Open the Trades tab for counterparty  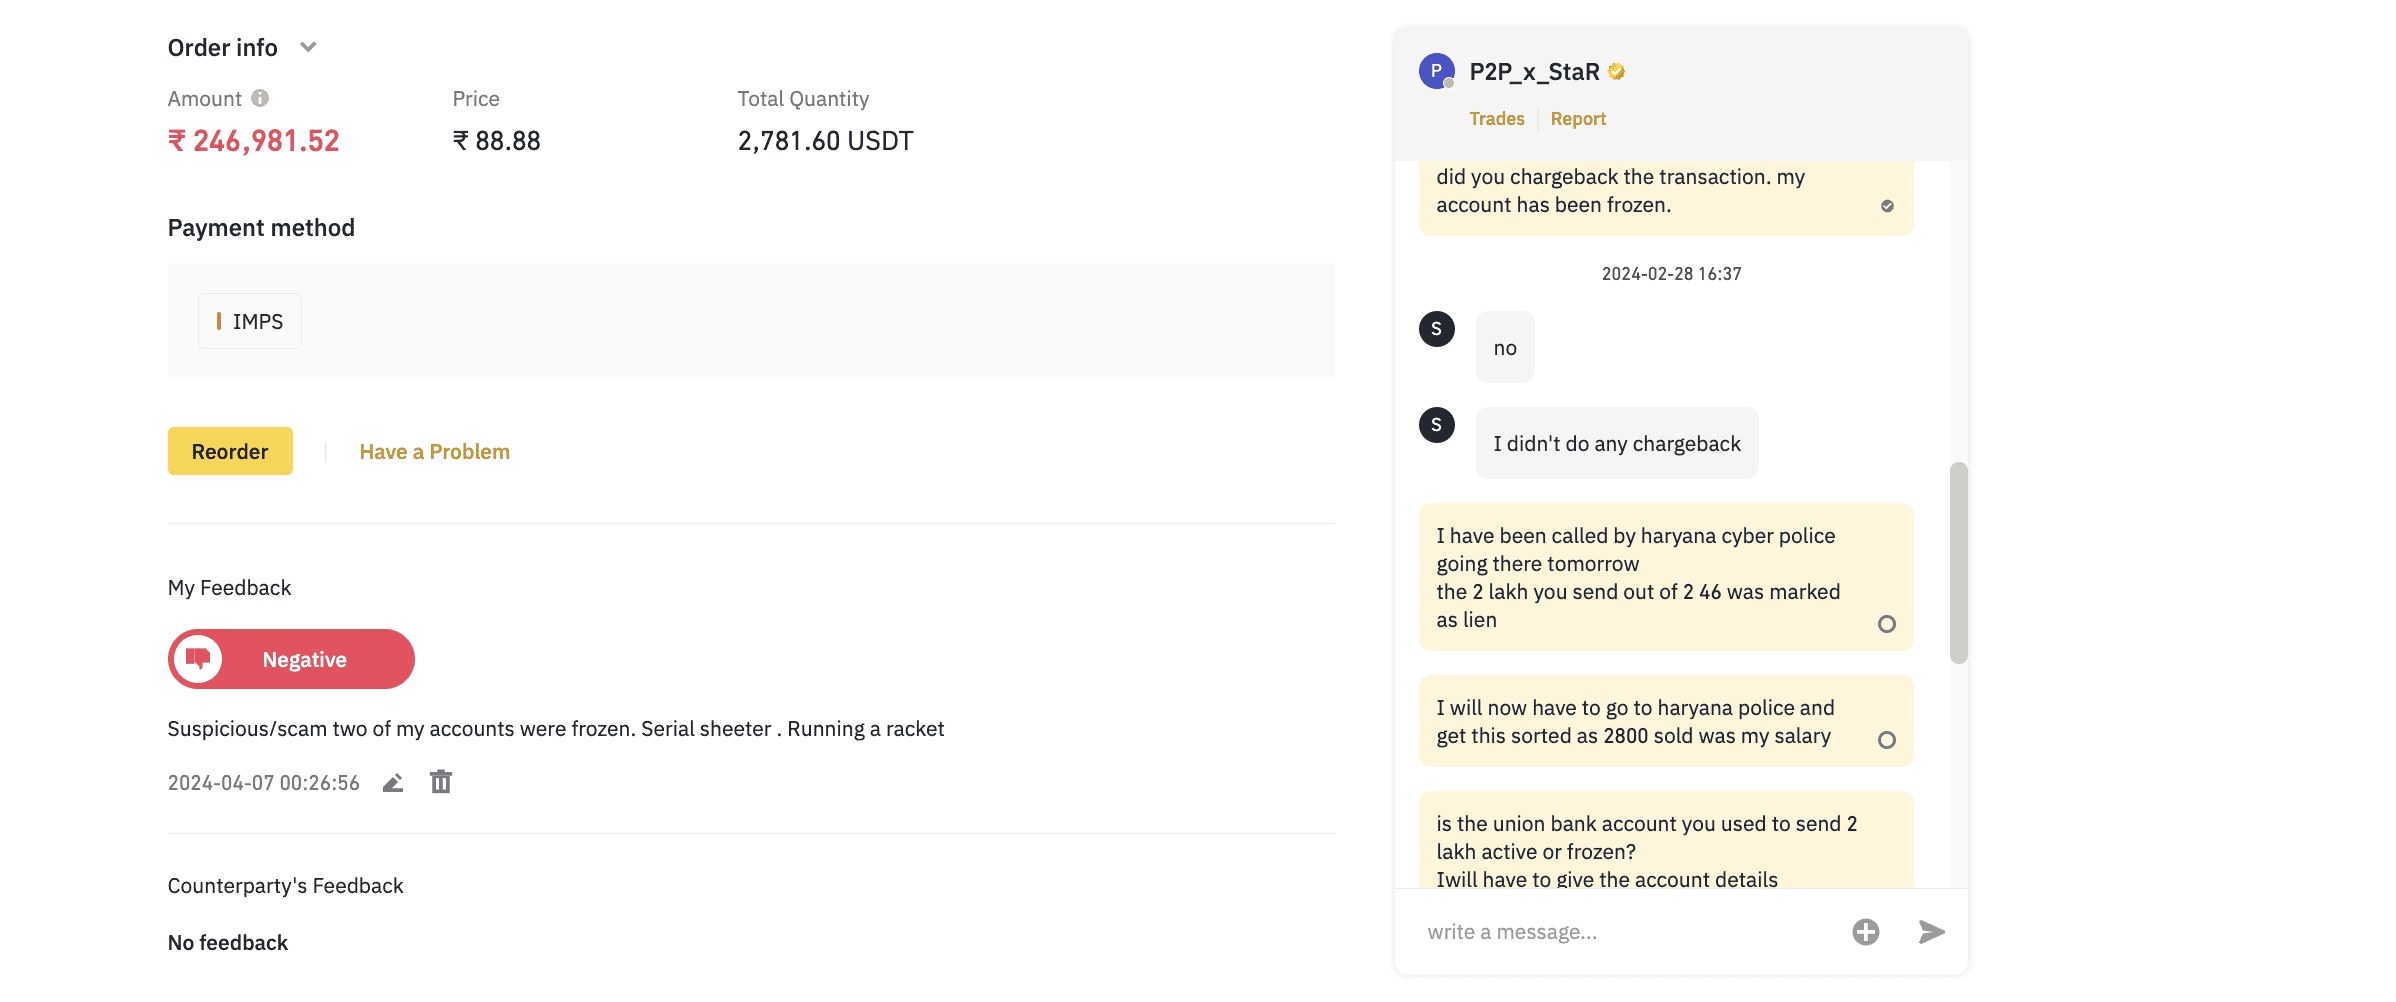coord(1496,119)
